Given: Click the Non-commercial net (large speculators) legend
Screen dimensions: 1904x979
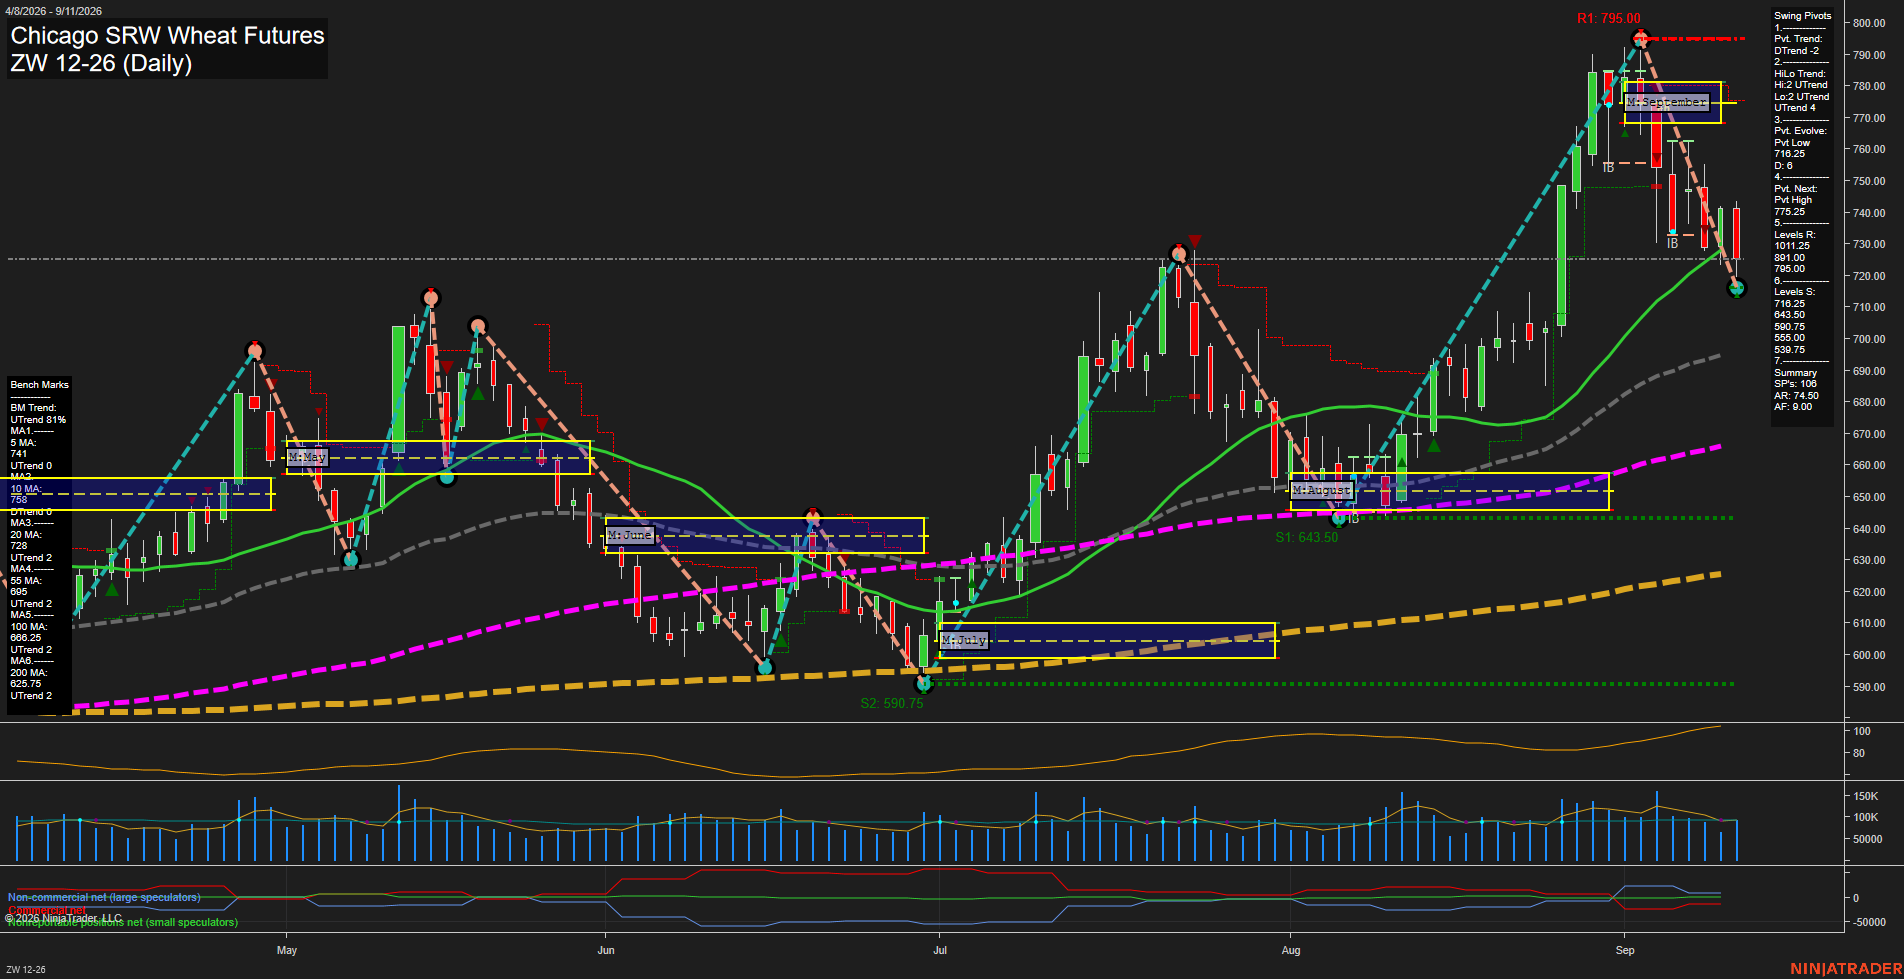Looking at the screenshot, I should pos(104,898).
